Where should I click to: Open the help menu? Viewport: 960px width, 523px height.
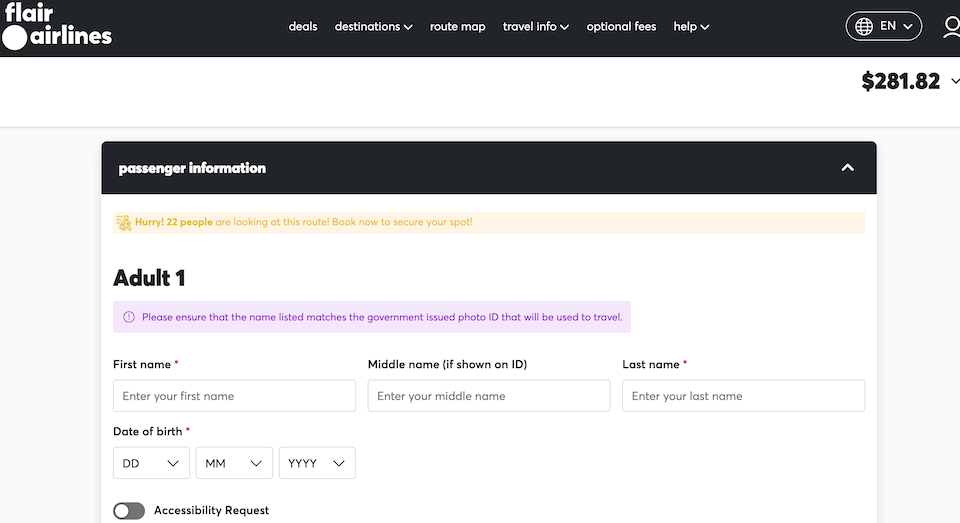(x=691, y=27)
